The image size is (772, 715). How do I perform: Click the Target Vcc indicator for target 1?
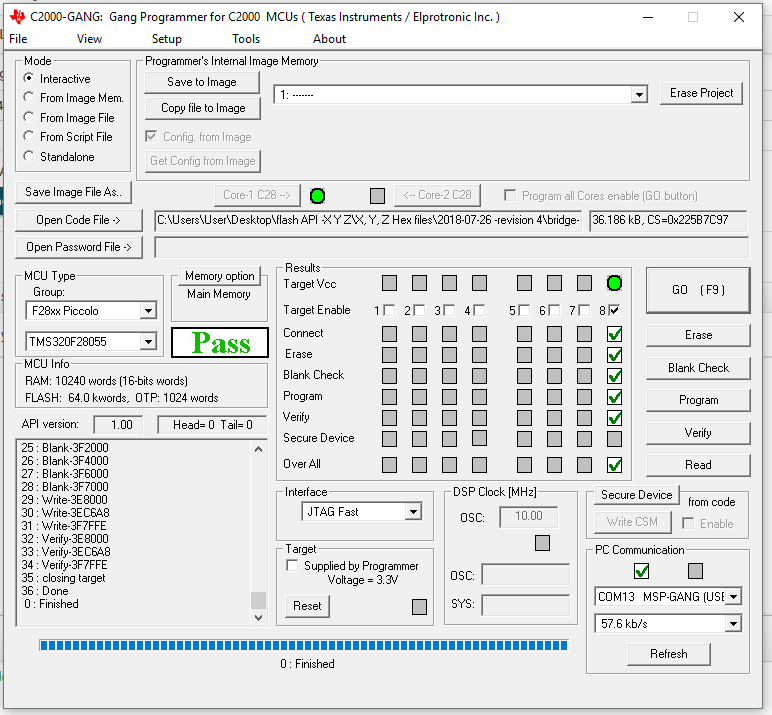(x=389, y=283)
